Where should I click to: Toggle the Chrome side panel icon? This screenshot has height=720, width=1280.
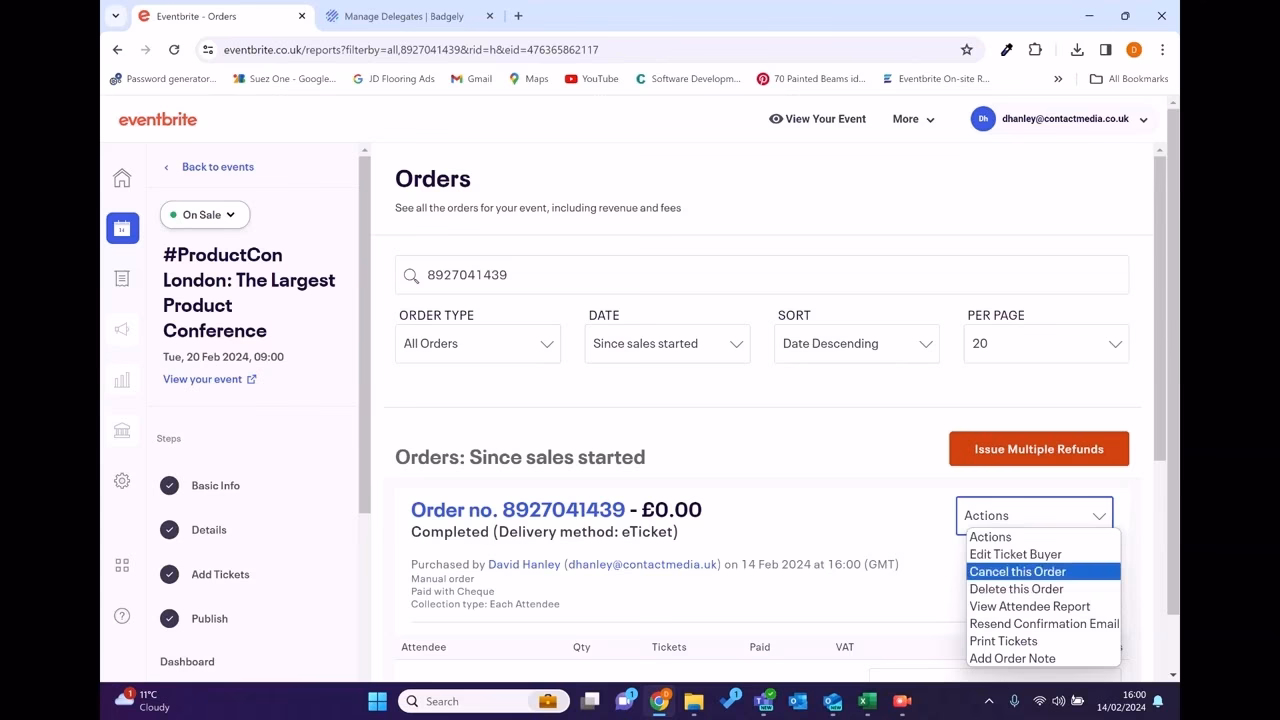point(1105,49)
